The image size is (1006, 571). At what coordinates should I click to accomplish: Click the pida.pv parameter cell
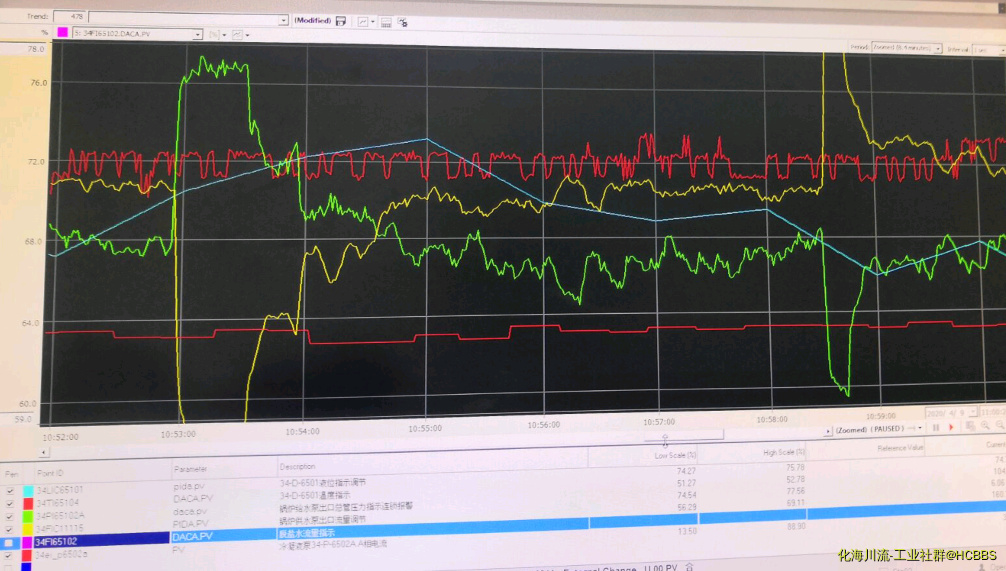pyautogui.click(x=189, y=486)
